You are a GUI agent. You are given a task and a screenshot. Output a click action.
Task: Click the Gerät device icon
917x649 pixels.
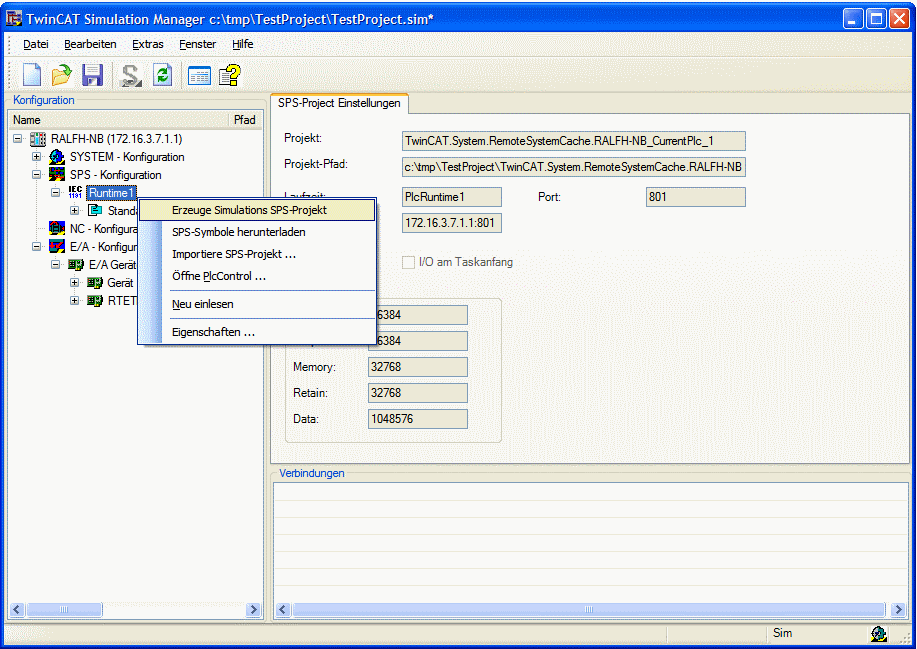coord(95,282)
